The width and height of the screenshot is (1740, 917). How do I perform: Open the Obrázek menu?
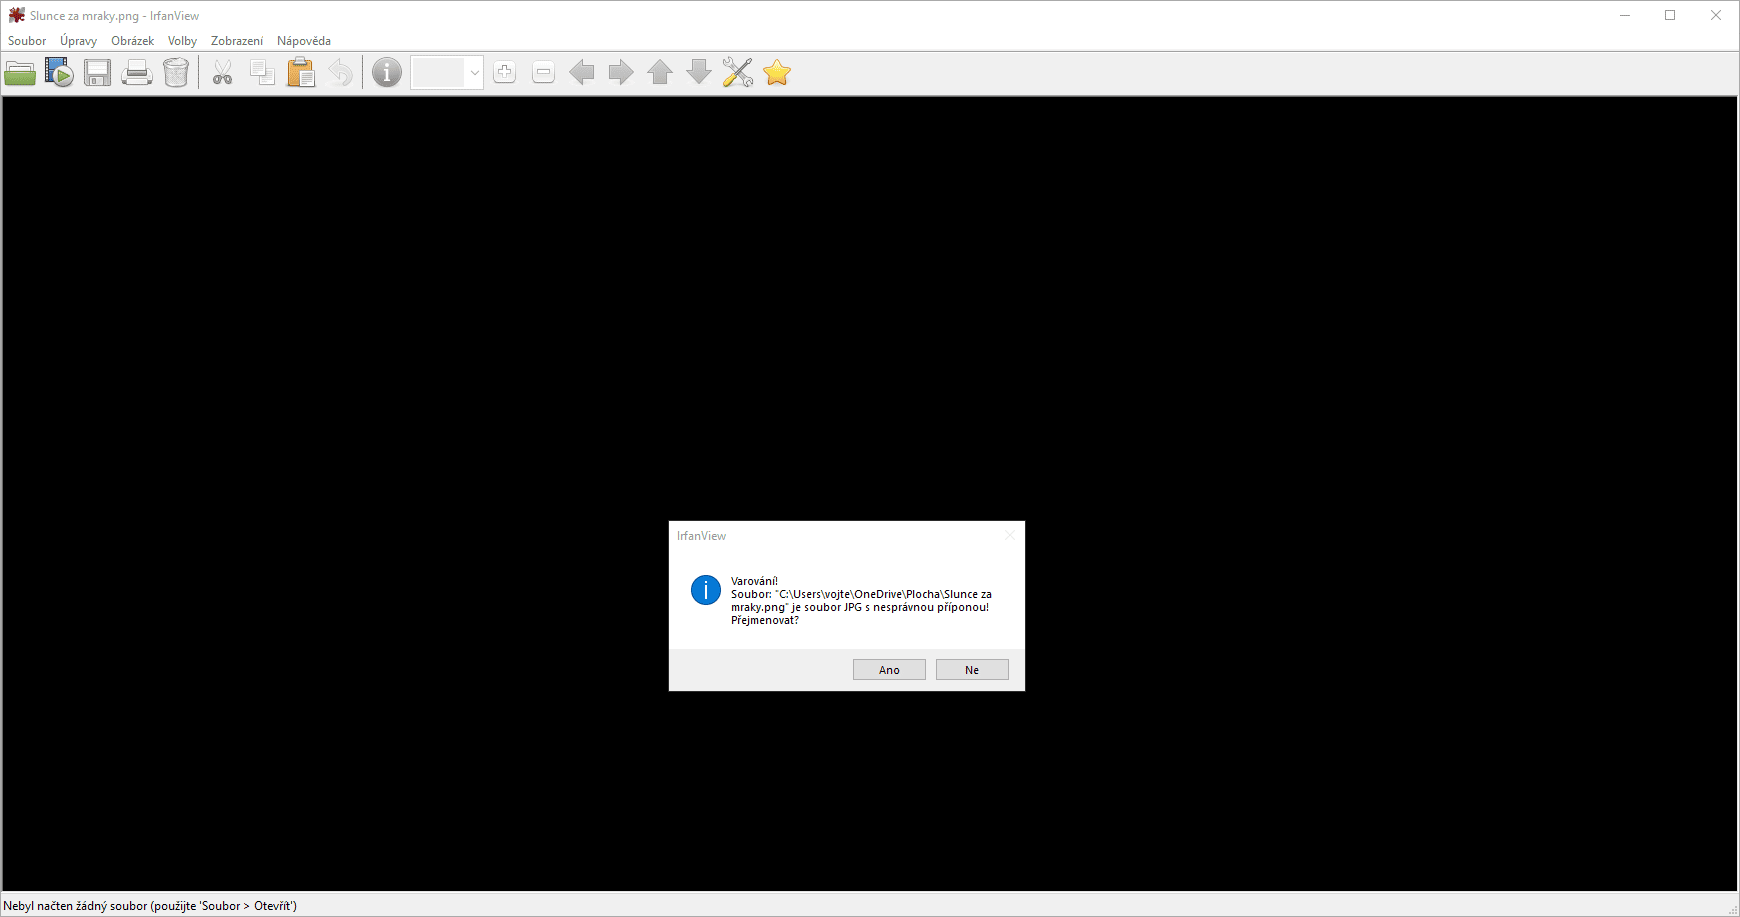132,41
